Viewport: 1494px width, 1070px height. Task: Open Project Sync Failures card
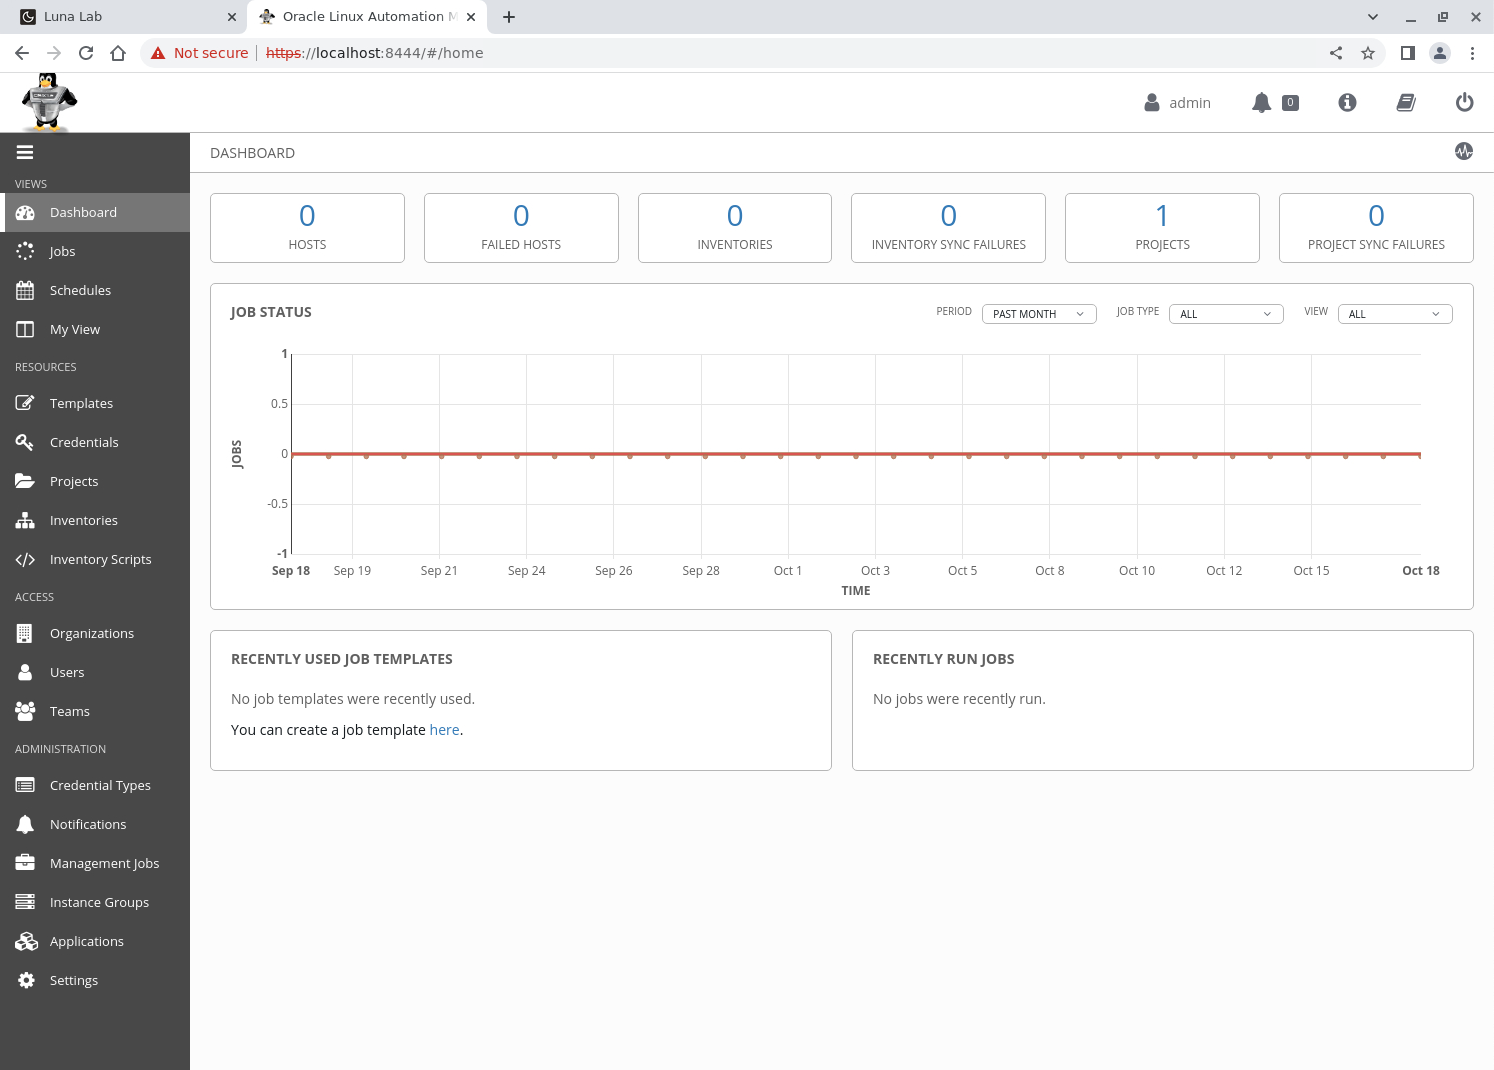(1376, 228)
